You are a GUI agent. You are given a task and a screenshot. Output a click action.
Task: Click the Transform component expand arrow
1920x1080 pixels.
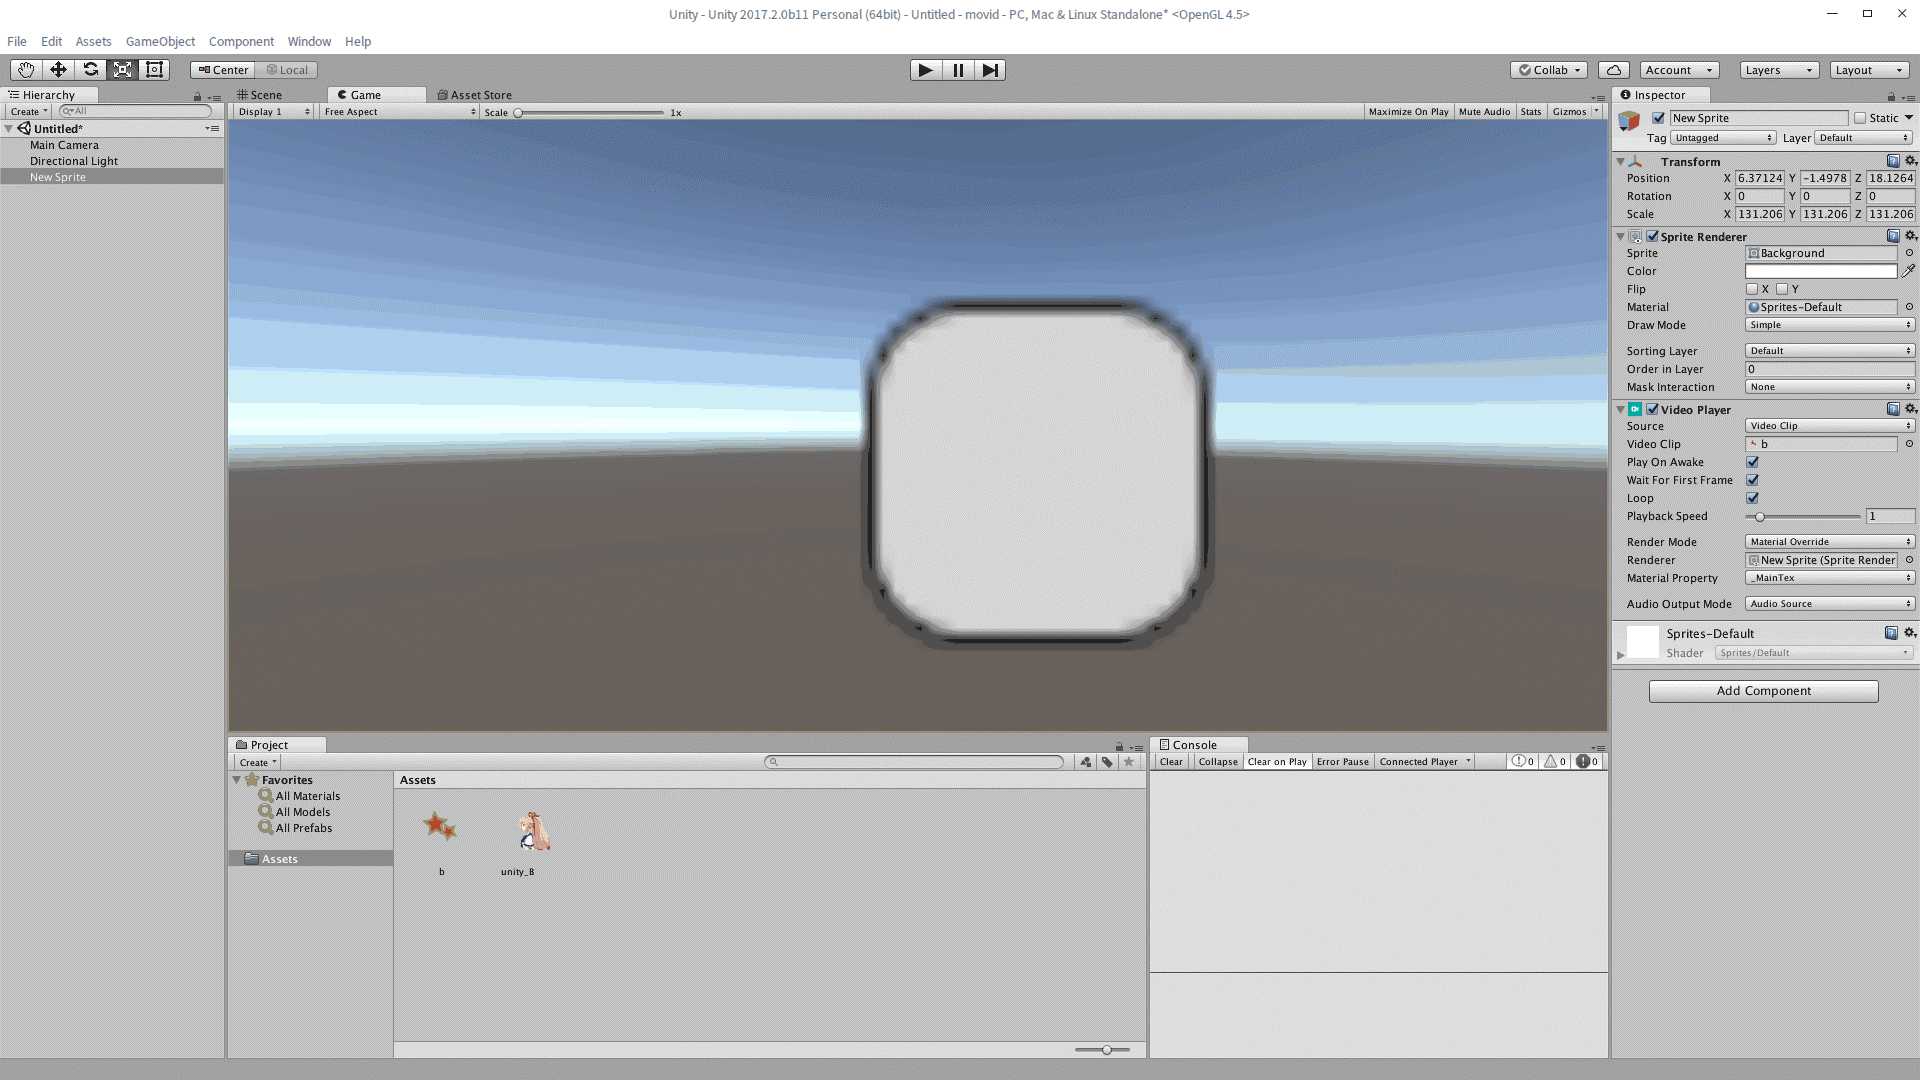1621,160
